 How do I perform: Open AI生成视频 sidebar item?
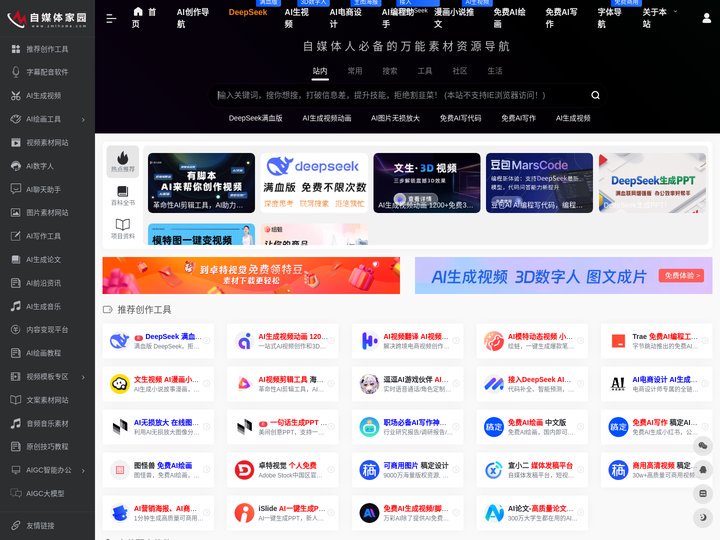tap(47, 96)
